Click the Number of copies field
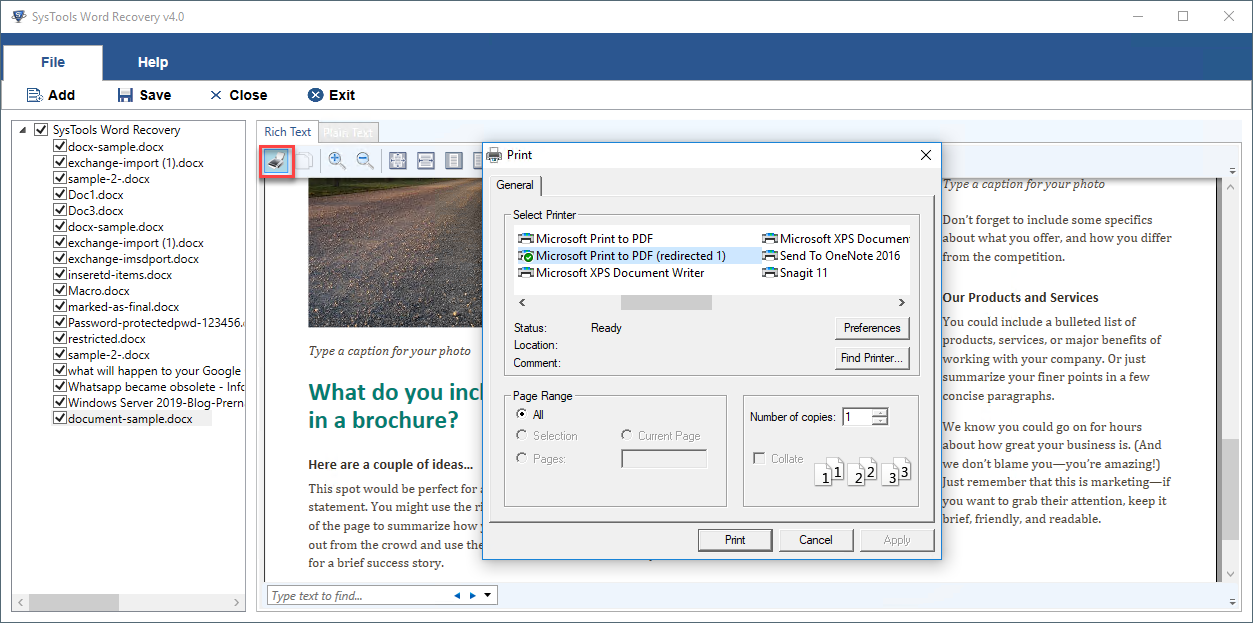This screenshot has width=1253, height=623. pos(857,417)
